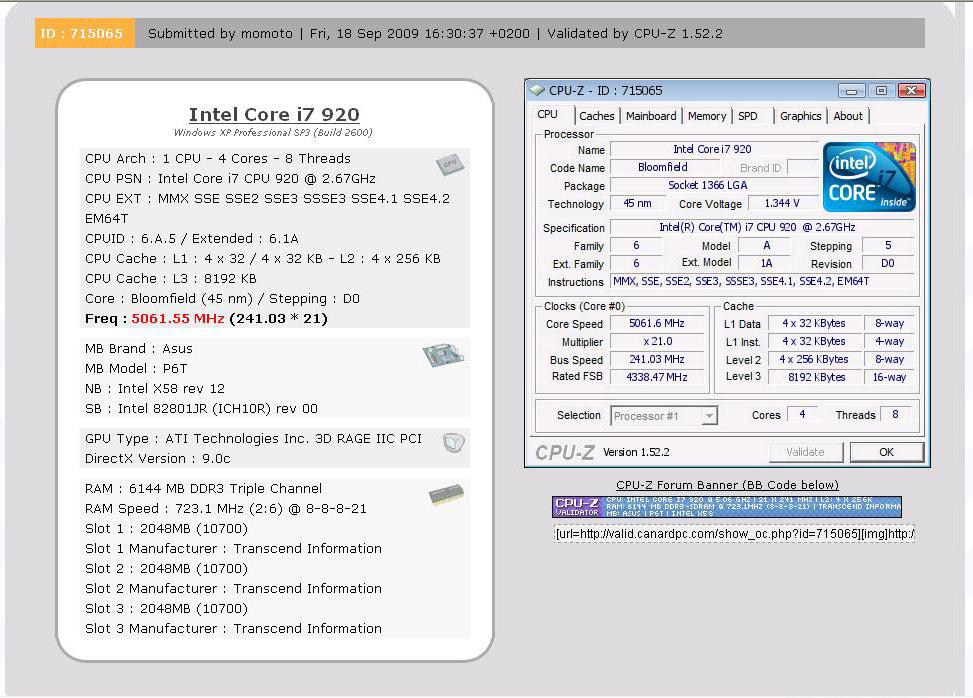Click the NB : Intel X58 rev 12 line
973x698 pixels.
pos(155,389)
